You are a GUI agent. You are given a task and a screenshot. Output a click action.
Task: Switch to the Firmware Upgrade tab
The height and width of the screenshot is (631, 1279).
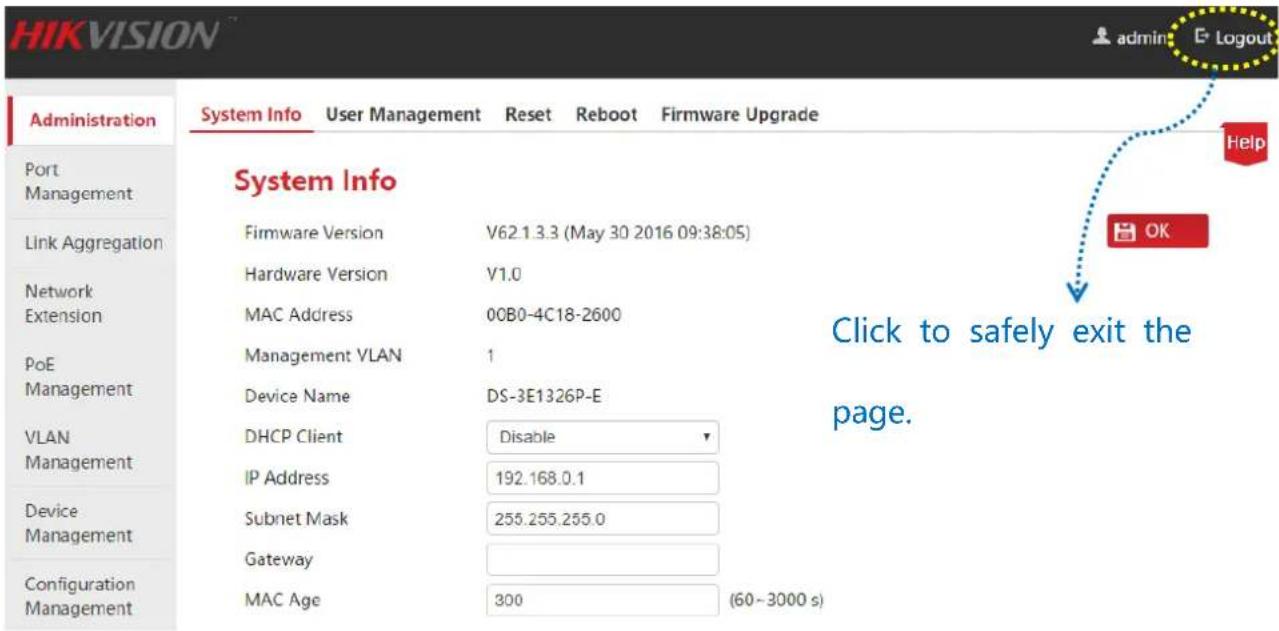click(739, 114)
